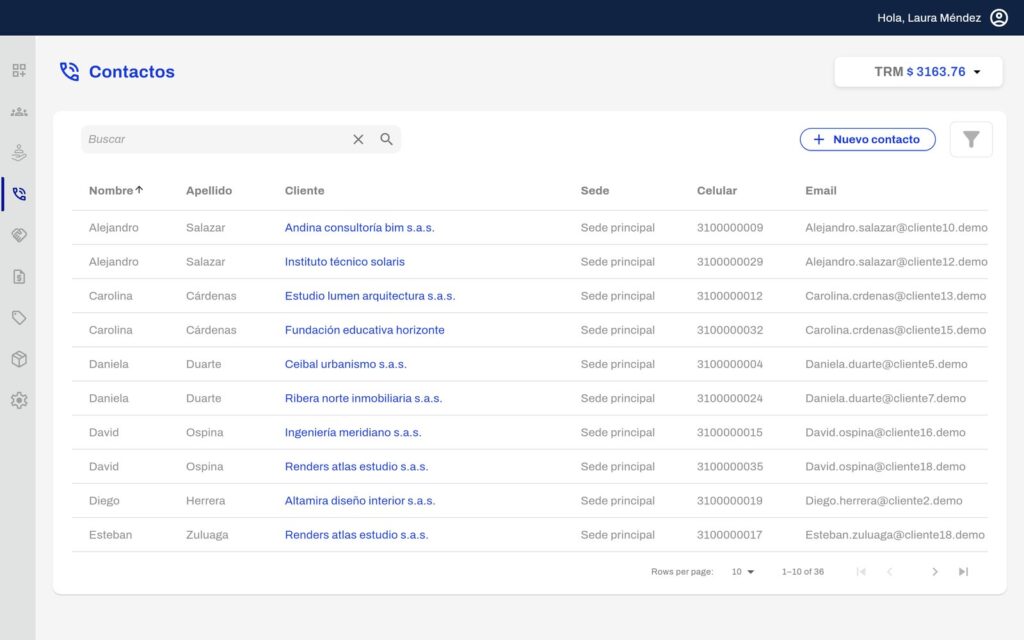The image size is (1024, 640).
Task: Open the groups people icon in sidebar
Action: (x=19, y=112)
